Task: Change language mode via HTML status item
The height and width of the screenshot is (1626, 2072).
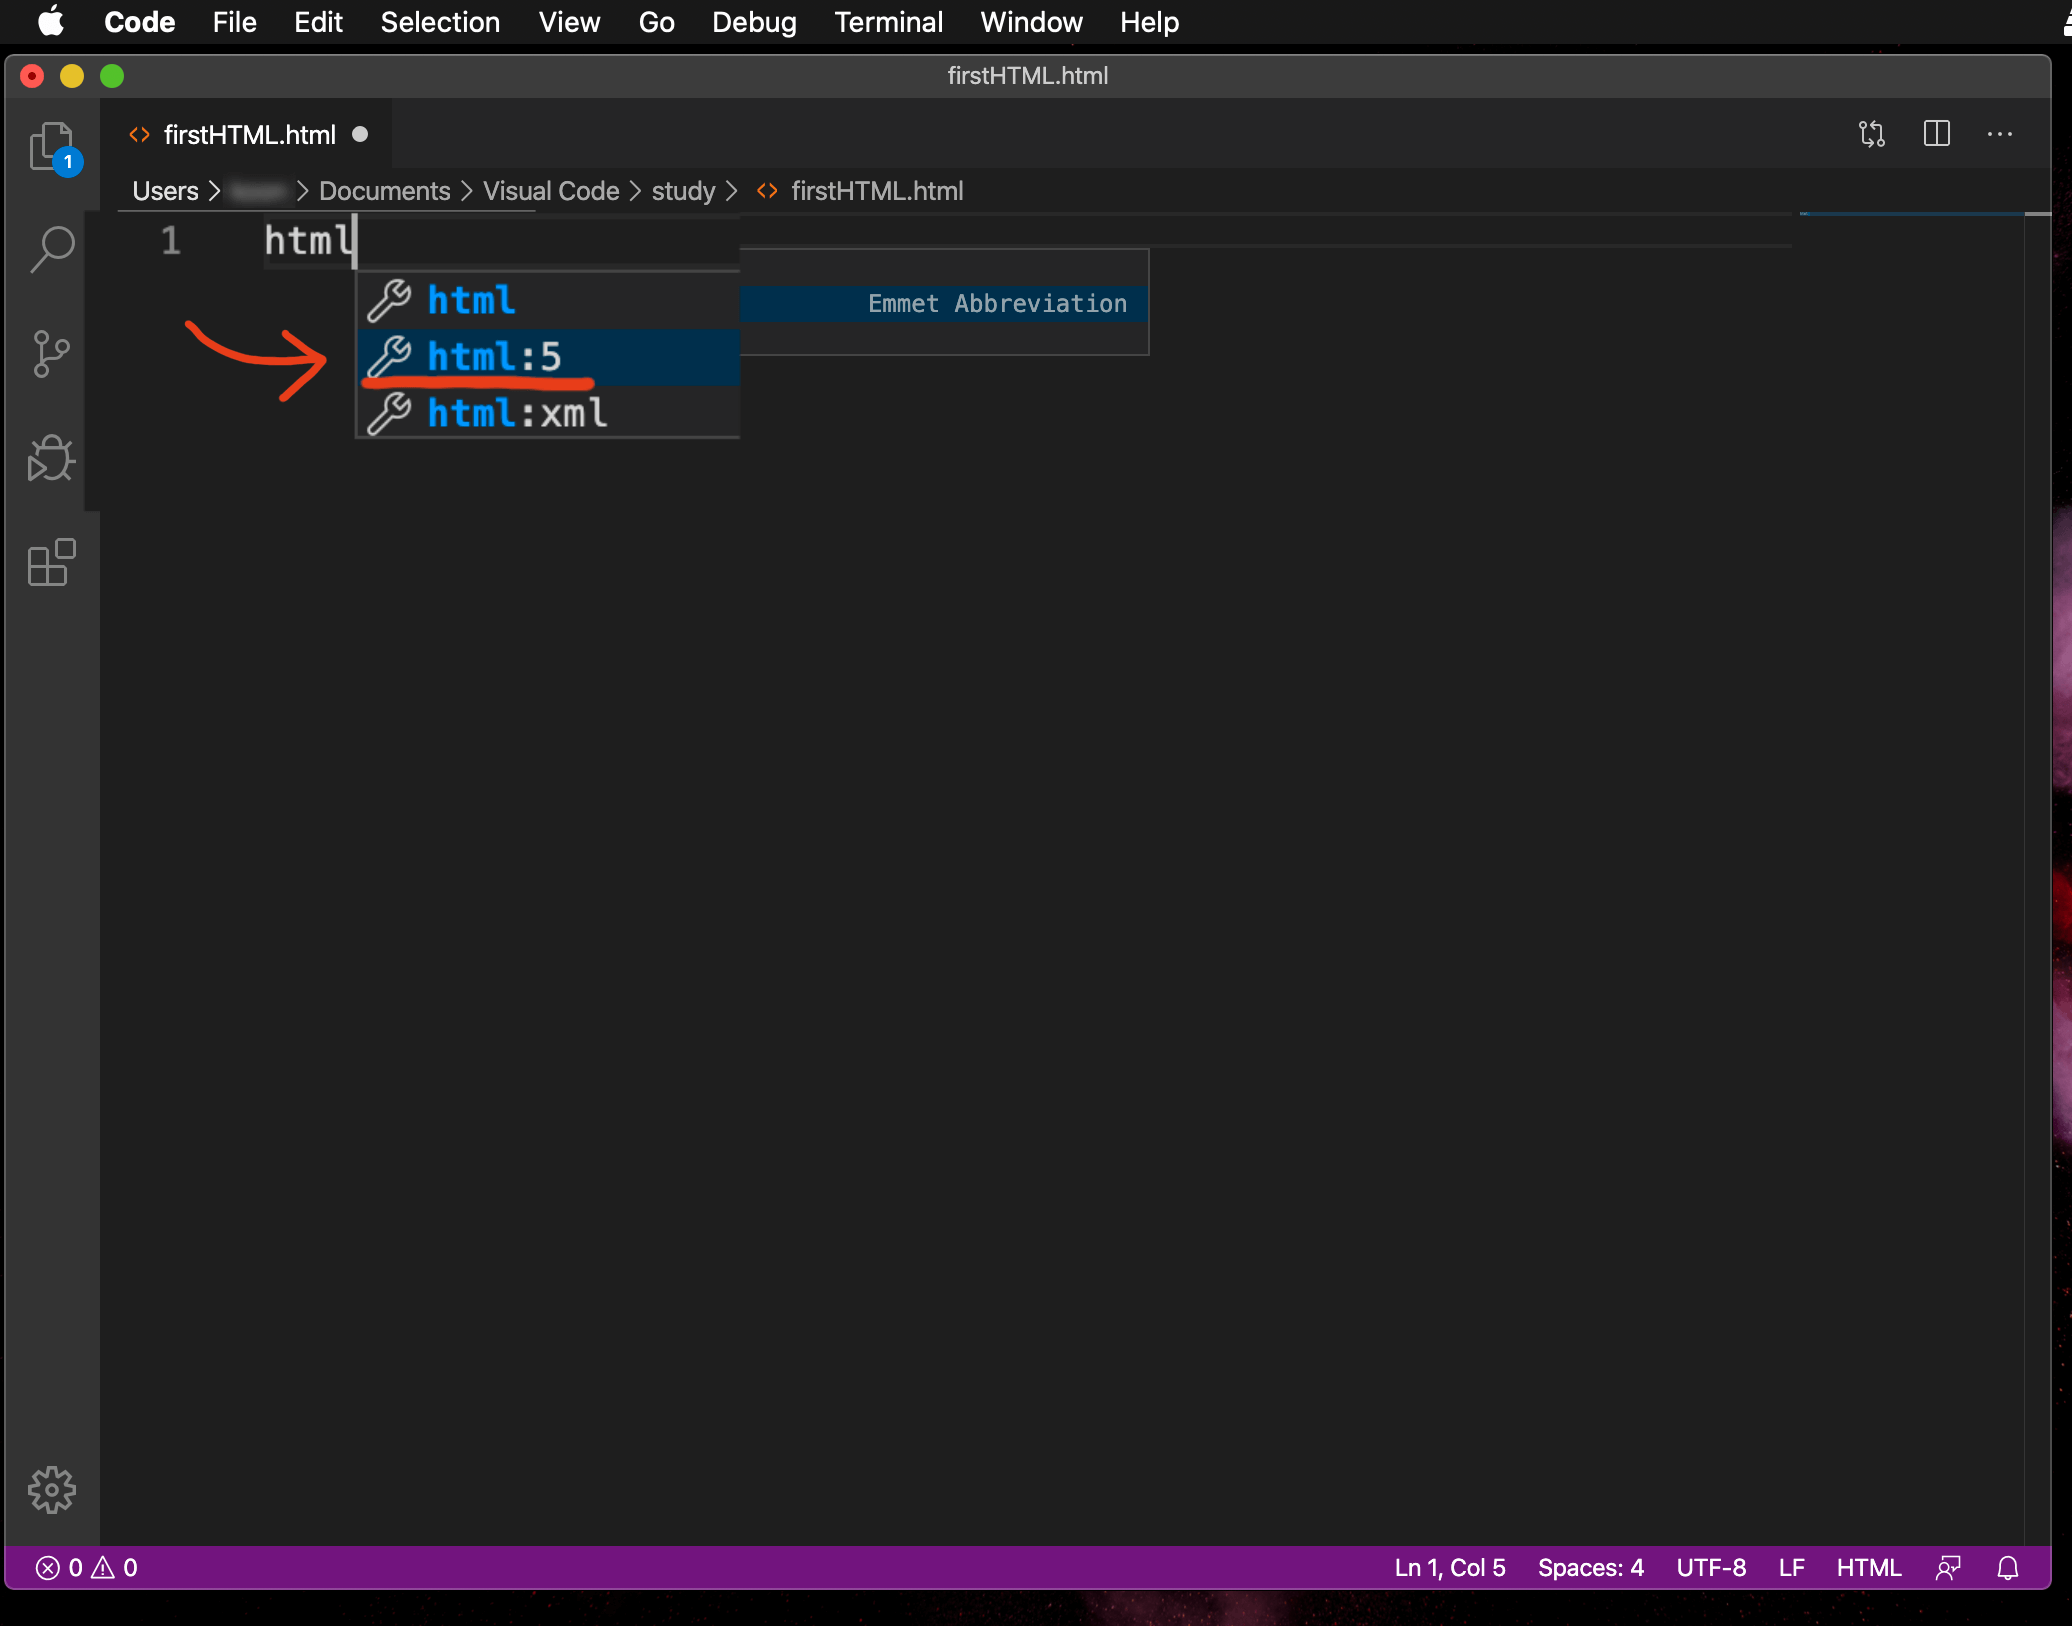Action: pyautogui.click(x=1868, y=1568)
